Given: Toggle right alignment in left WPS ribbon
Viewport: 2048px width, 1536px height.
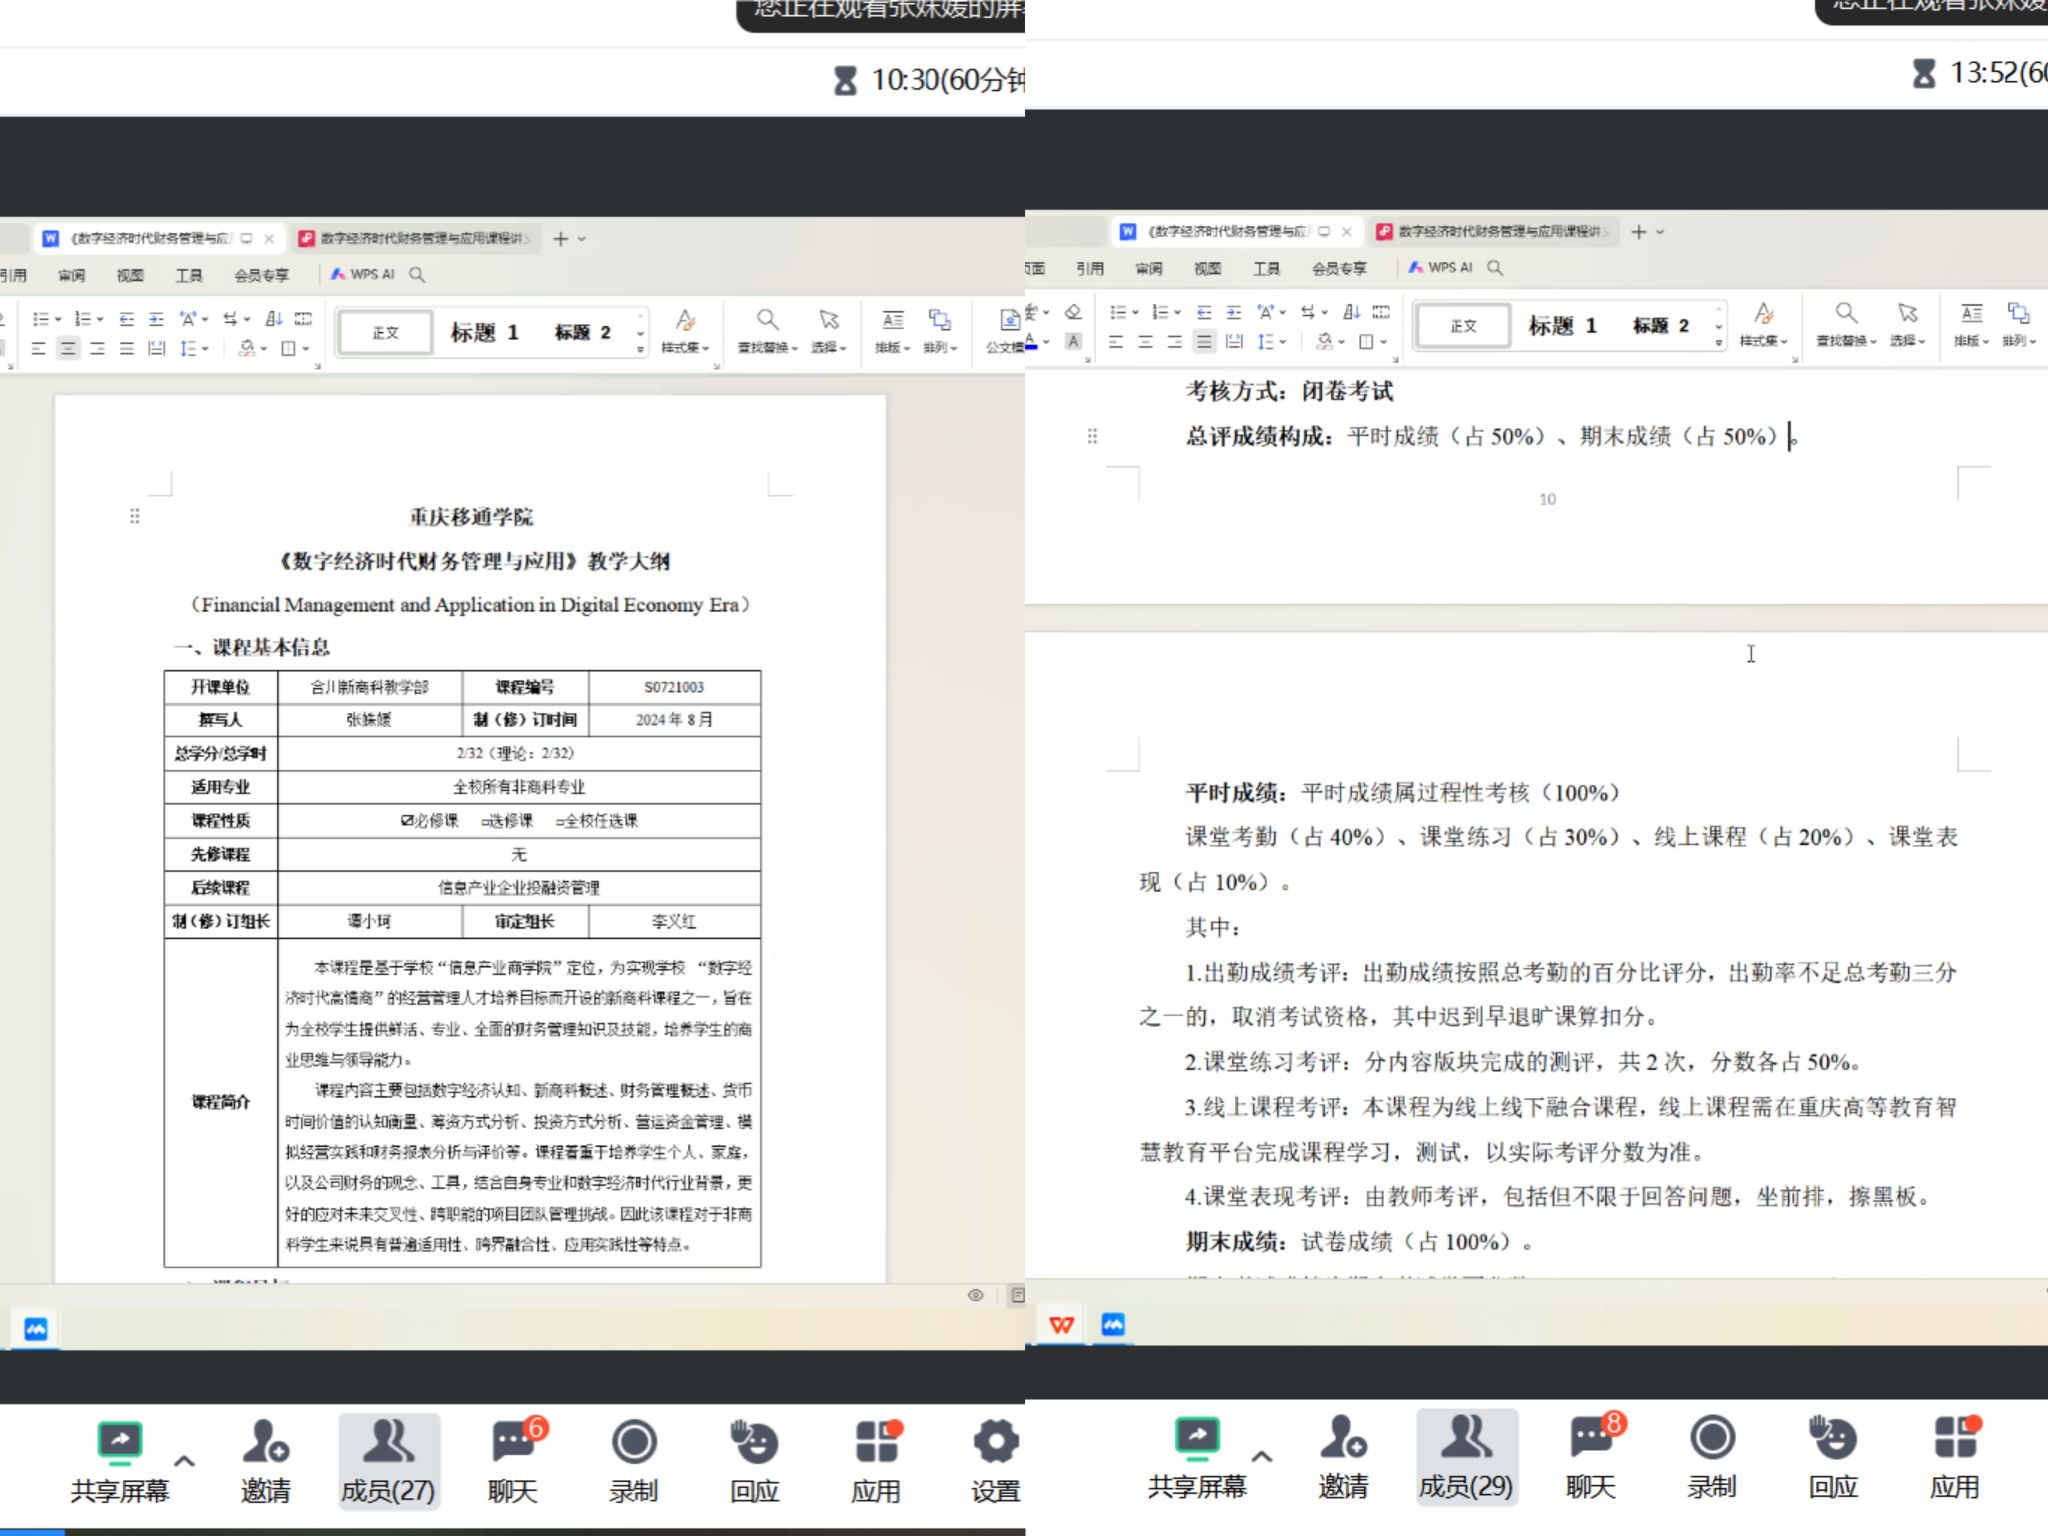Looking at the screenshot, I should (x=97, y=348).
